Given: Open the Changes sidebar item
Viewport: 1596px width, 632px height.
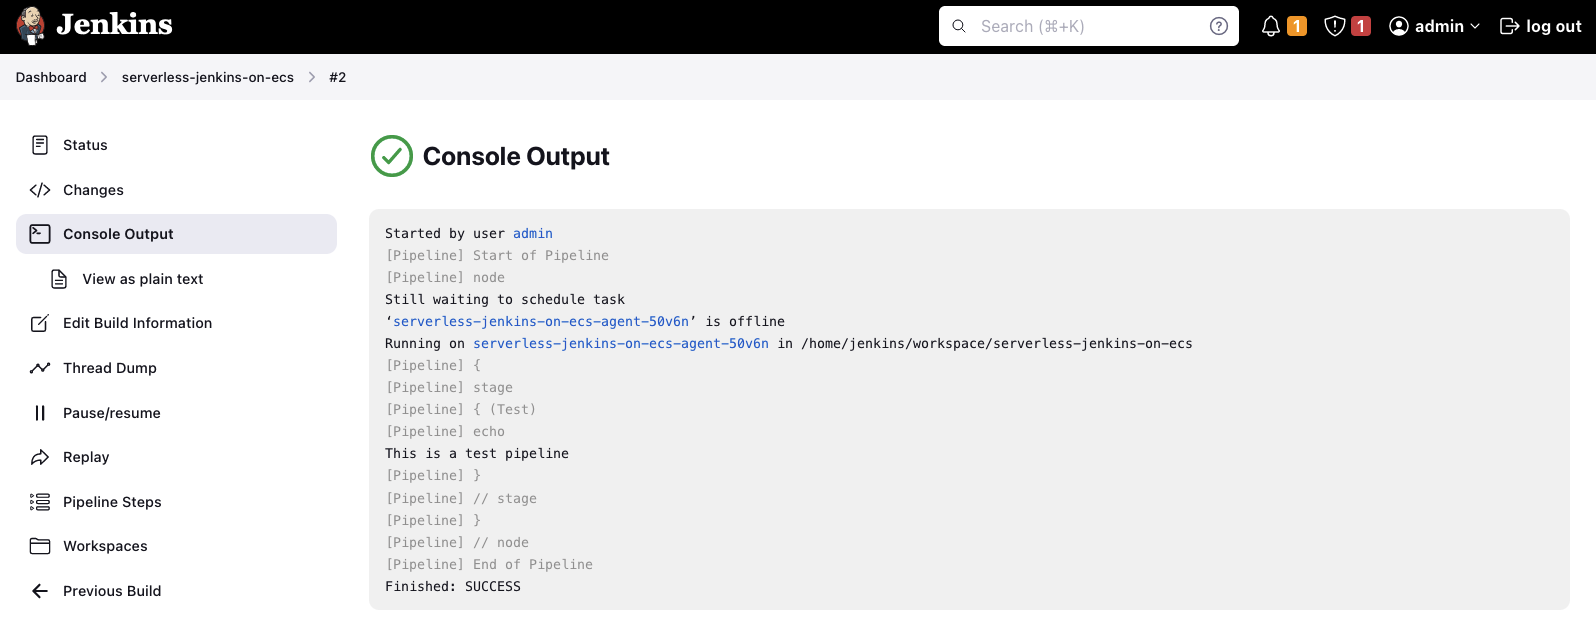Looking at the screenshot, I should tap(93, 190).
